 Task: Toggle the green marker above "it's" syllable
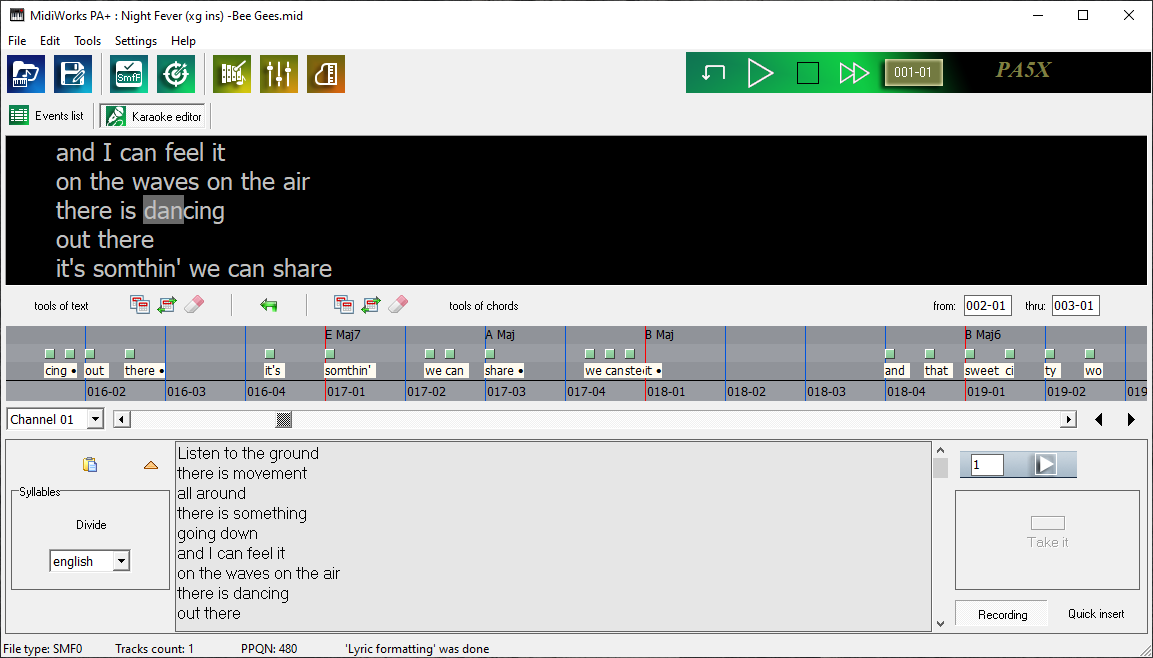coord(270,353)
